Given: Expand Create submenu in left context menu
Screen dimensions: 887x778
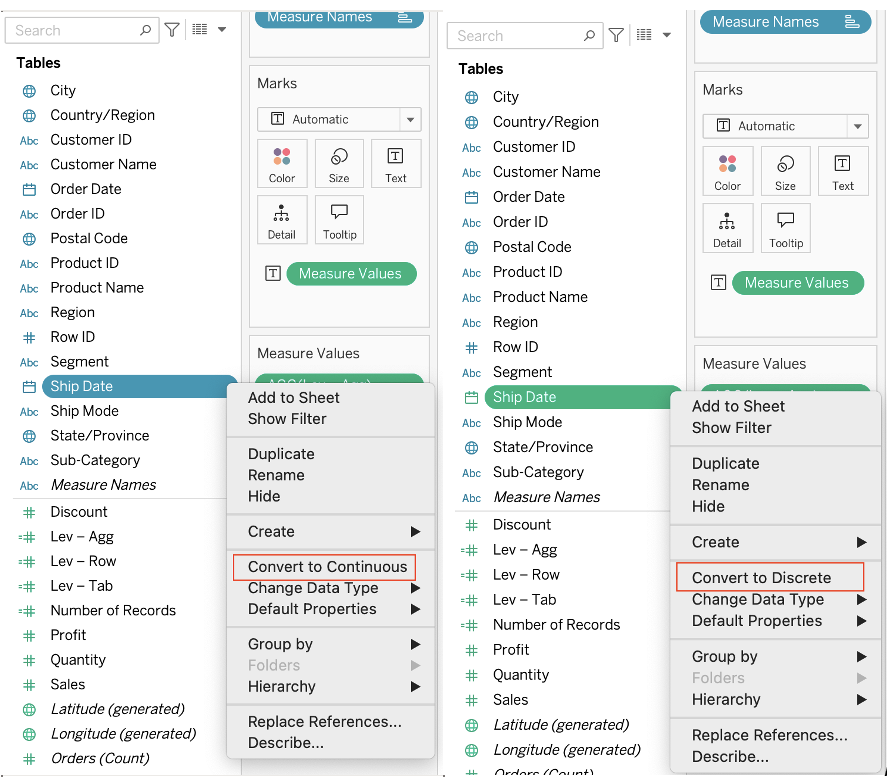Looking at the screenshot, I should 331,531.
